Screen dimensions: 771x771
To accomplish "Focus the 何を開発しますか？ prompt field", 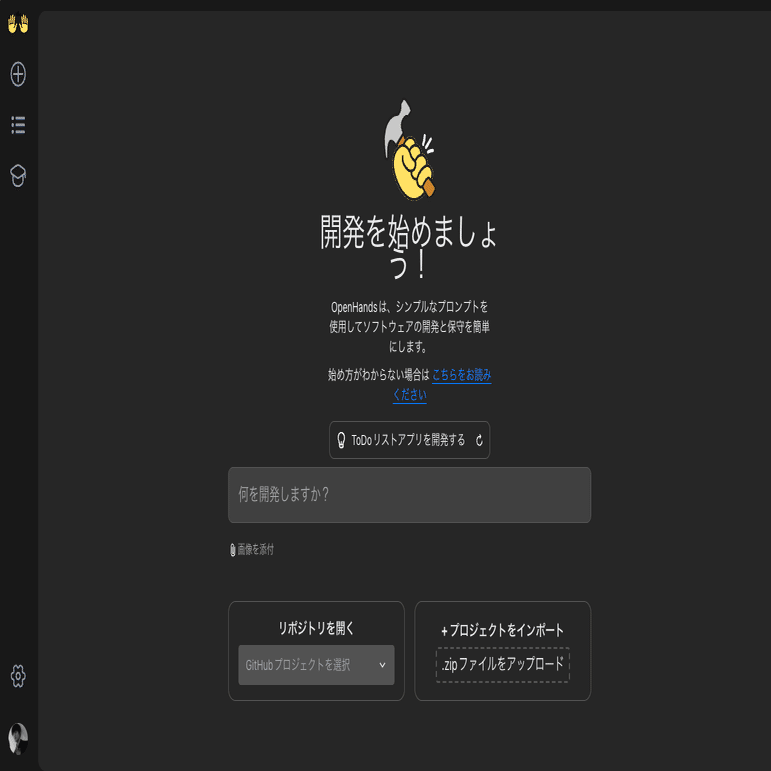I will point(409,495).
